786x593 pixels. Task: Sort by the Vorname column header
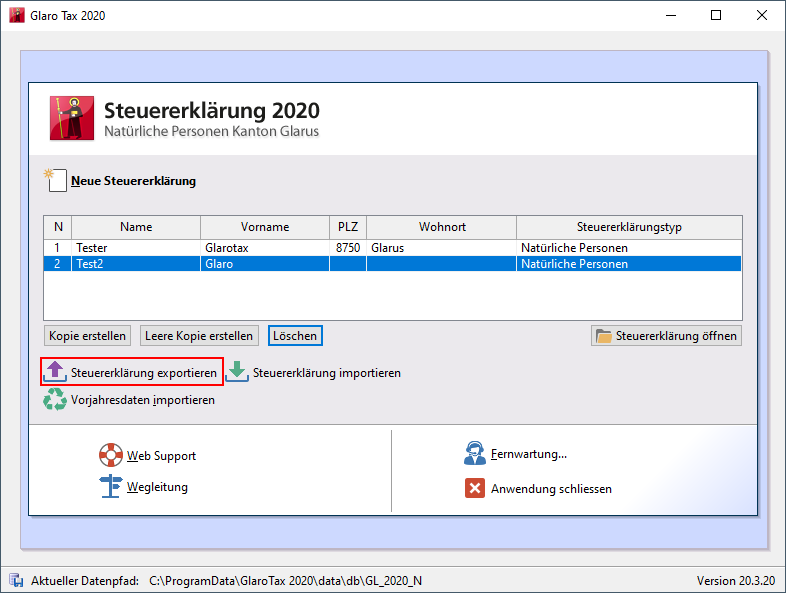click(265, 227)
